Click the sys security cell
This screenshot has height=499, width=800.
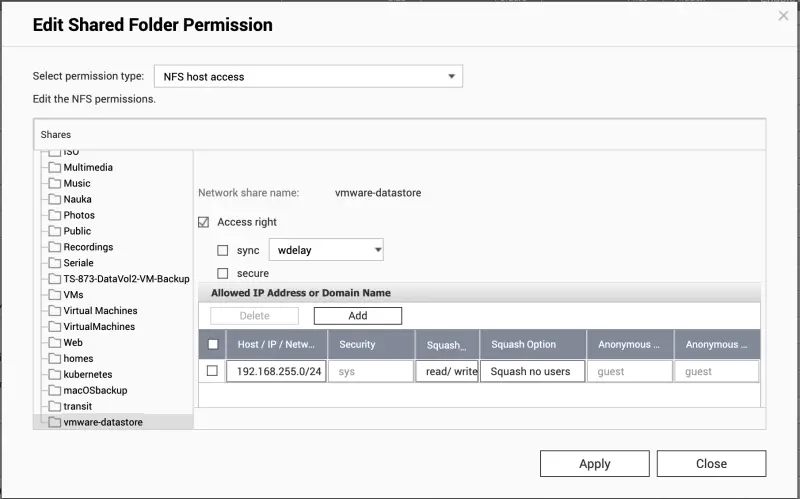tap(371, 371)
